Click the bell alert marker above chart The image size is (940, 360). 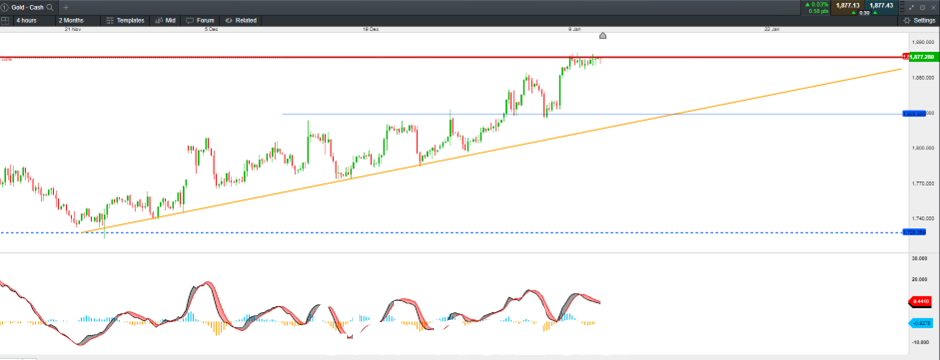pos(603,37)
